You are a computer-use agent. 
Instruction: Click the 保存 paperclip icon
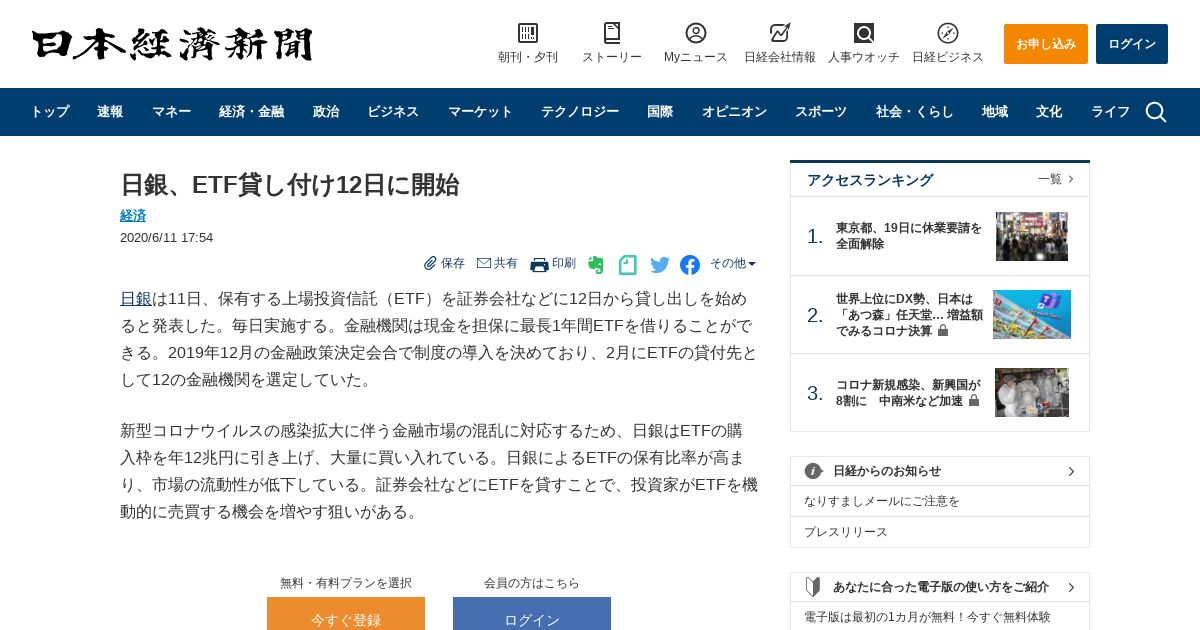(430, 263)
